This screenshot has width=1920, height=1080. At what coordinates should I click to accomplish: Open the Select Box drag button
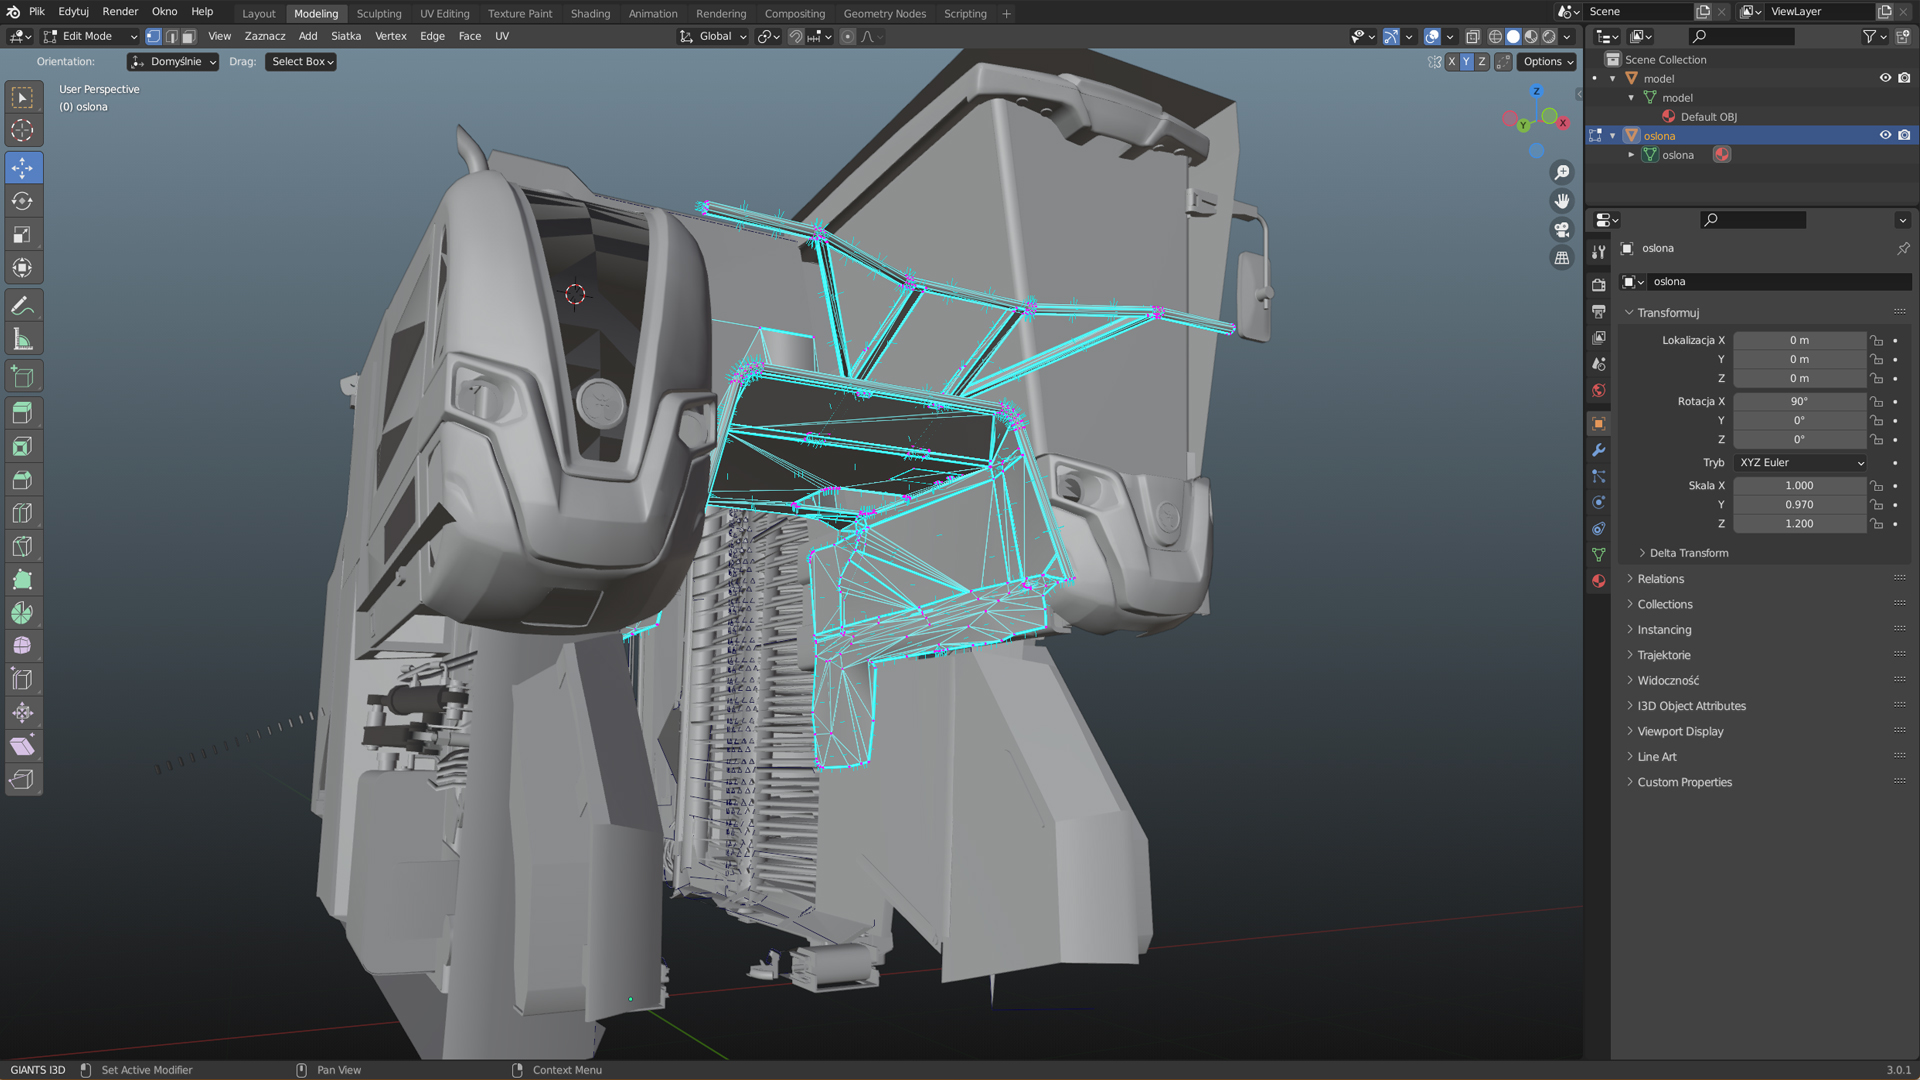(301, 62)
